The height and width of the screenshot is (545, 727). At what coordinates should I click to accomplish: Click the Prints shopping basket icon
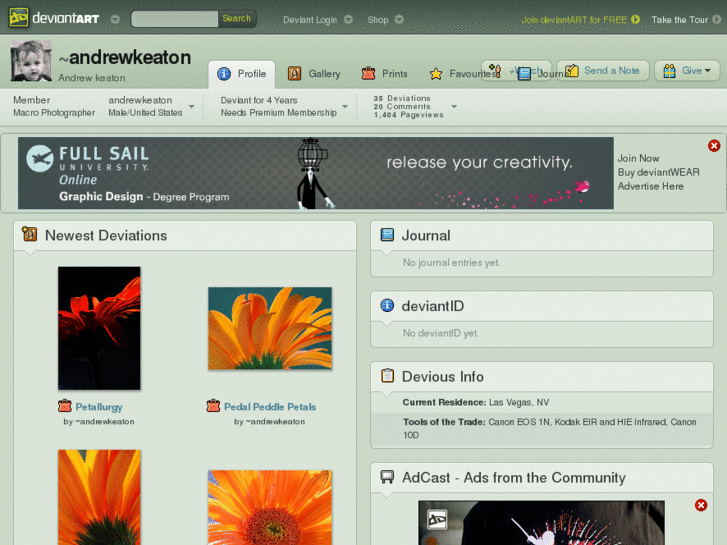point(368,73)
